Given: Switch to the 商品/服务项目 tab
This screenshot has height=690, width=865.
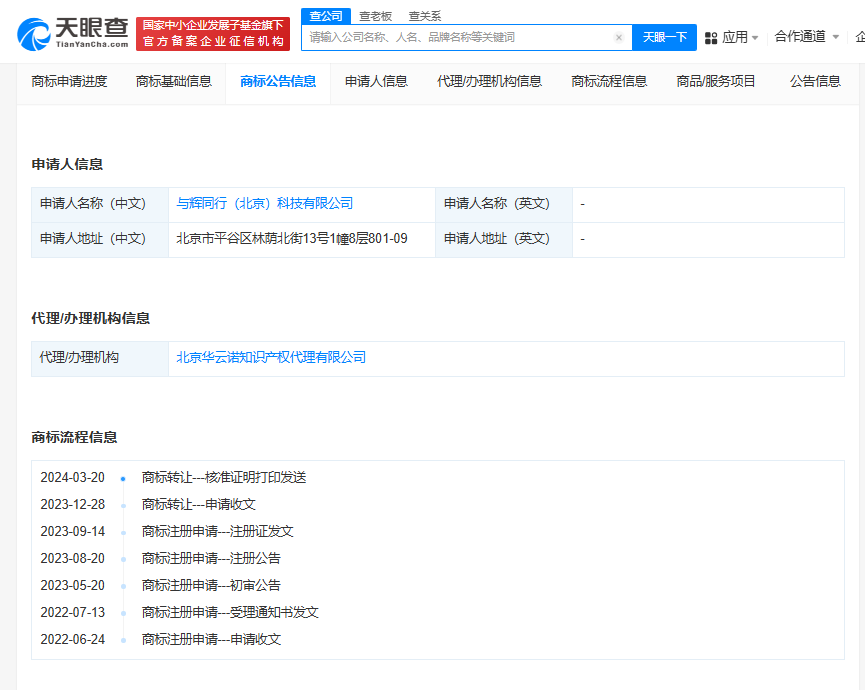Looking at the screenshot, I should click(719, 81).
